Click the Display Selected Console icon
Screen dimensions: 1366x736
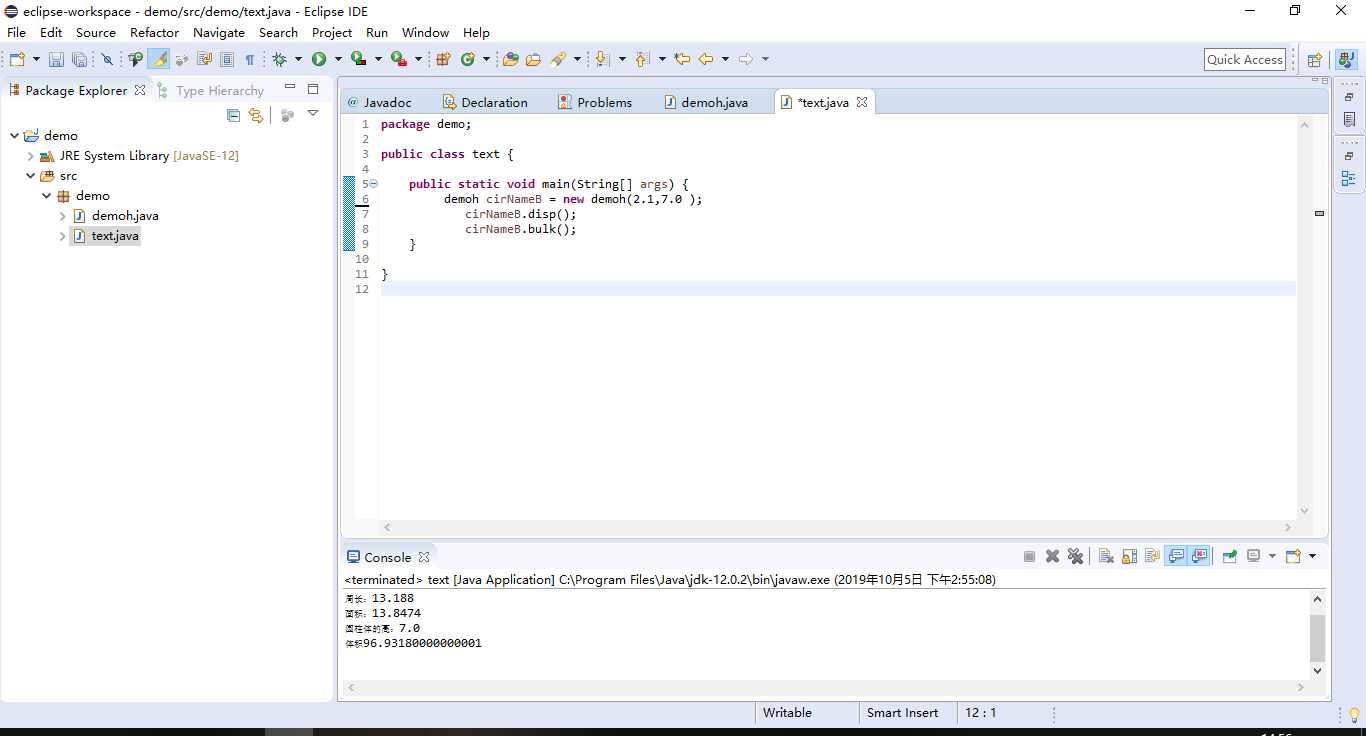[x=1253, y=556]
